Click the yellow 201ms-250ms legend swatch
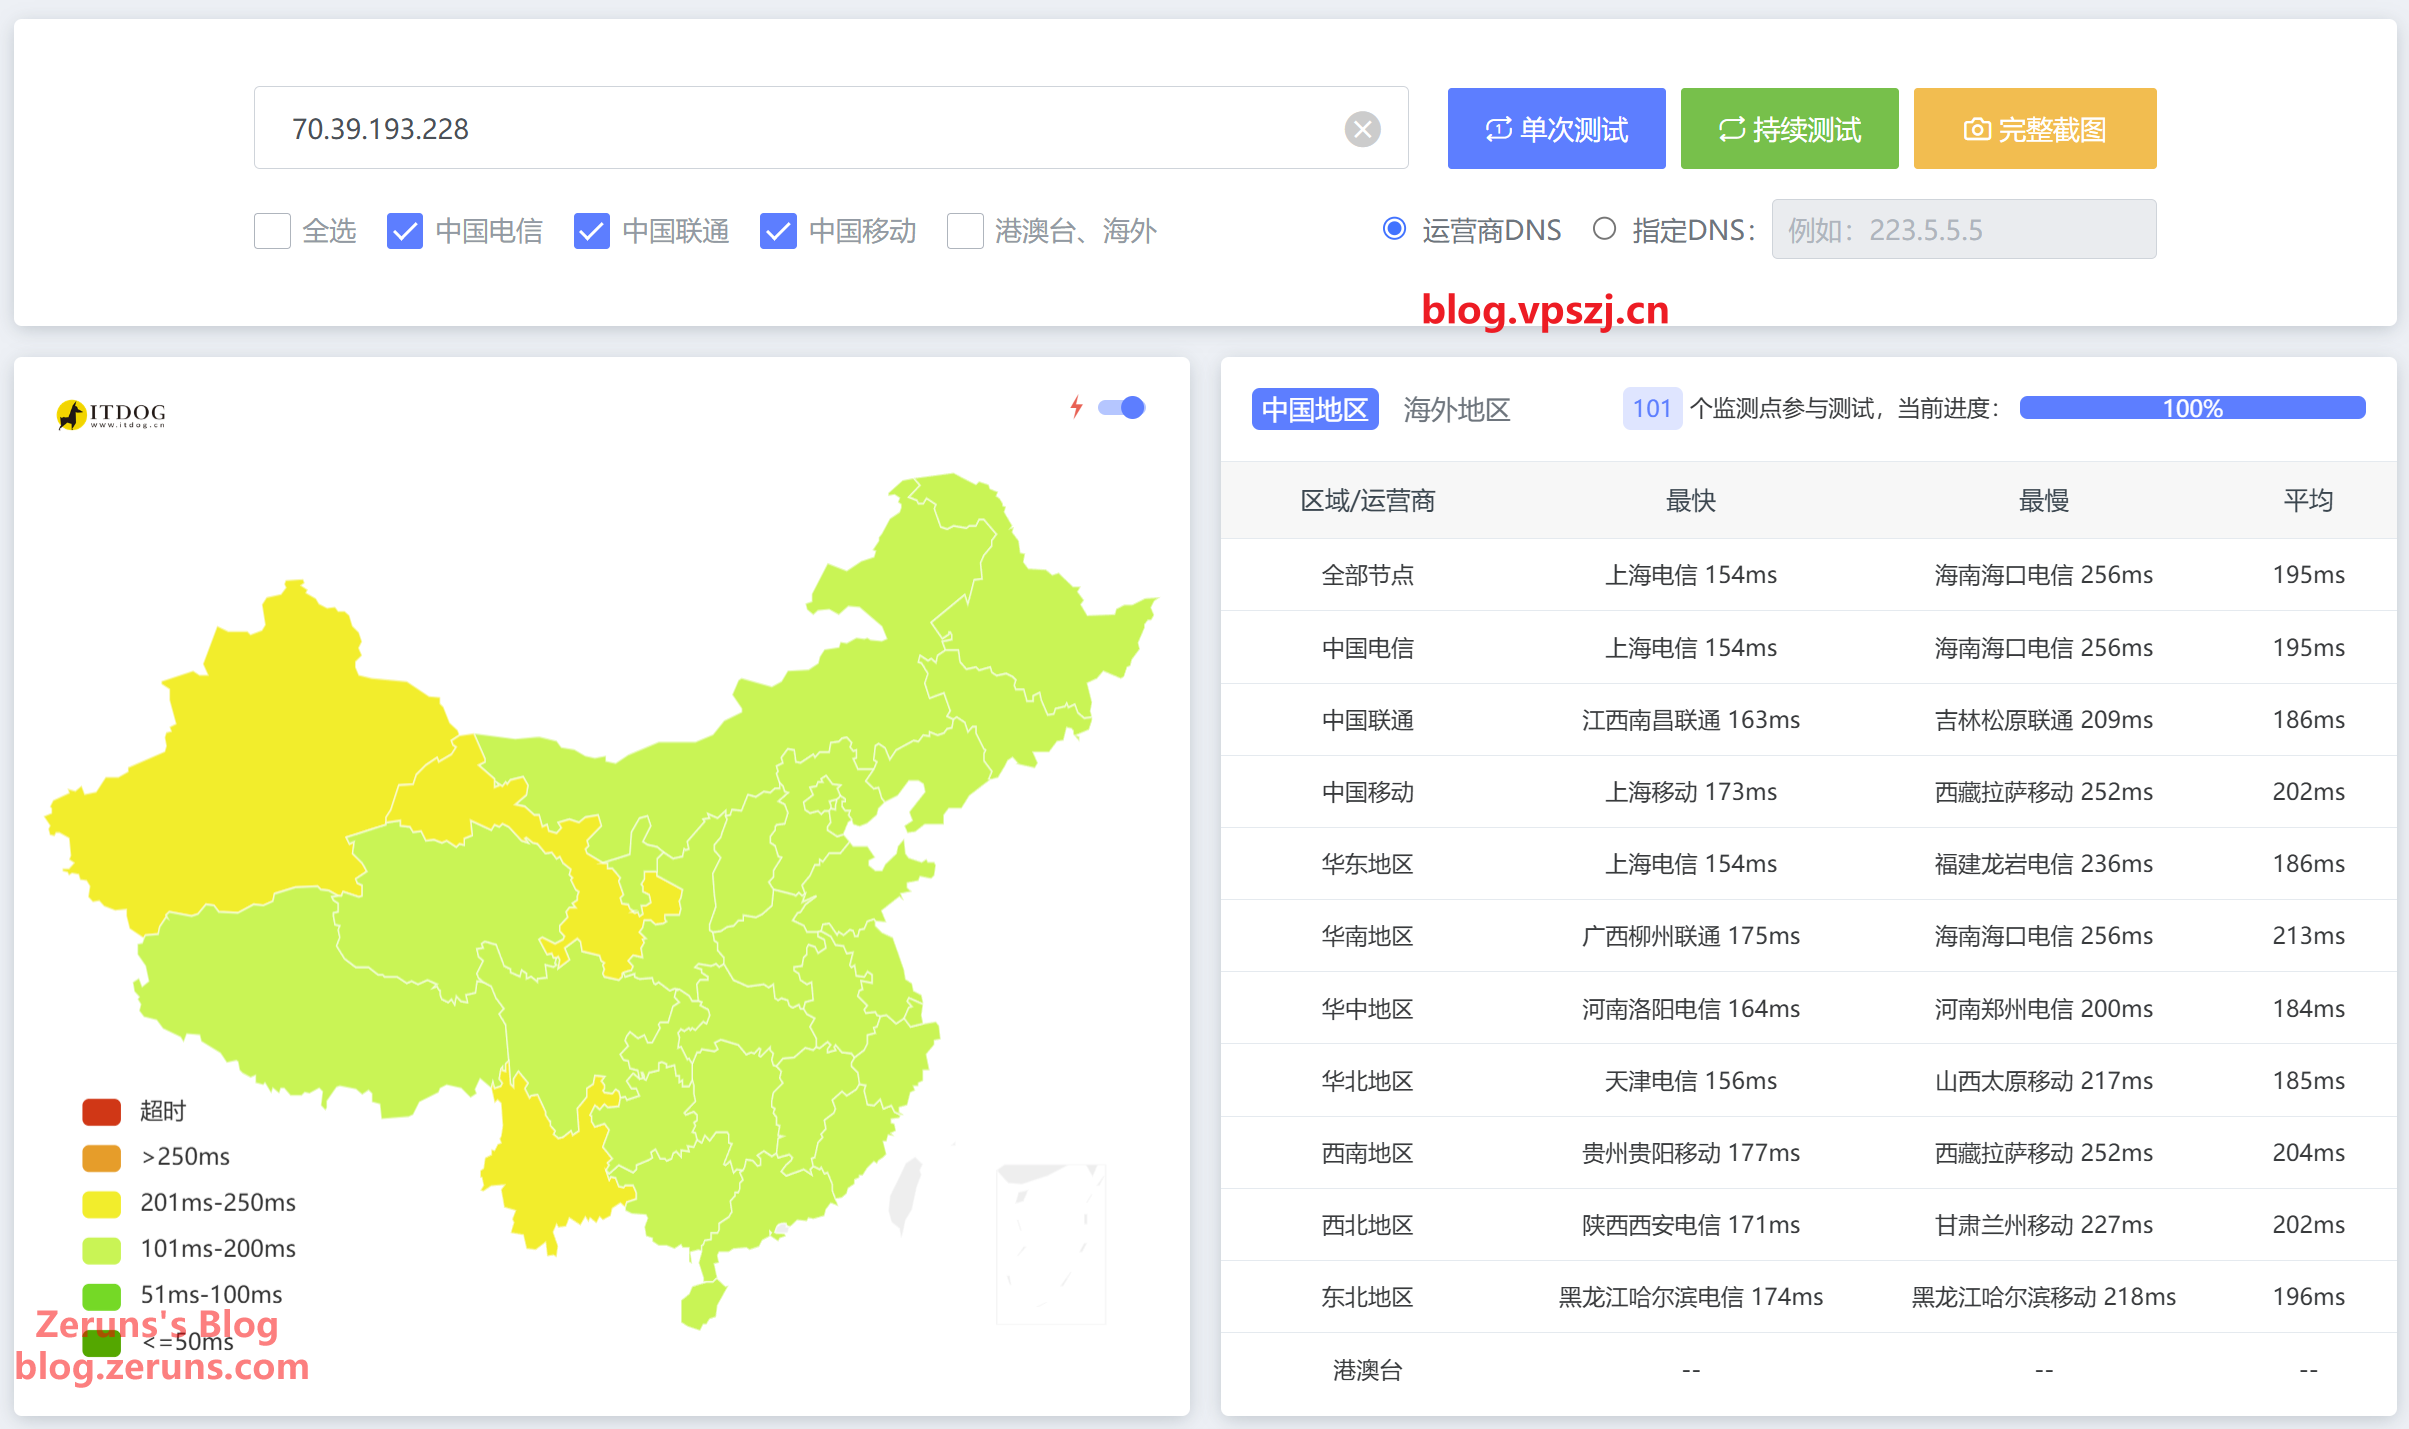 (102, 1203)
